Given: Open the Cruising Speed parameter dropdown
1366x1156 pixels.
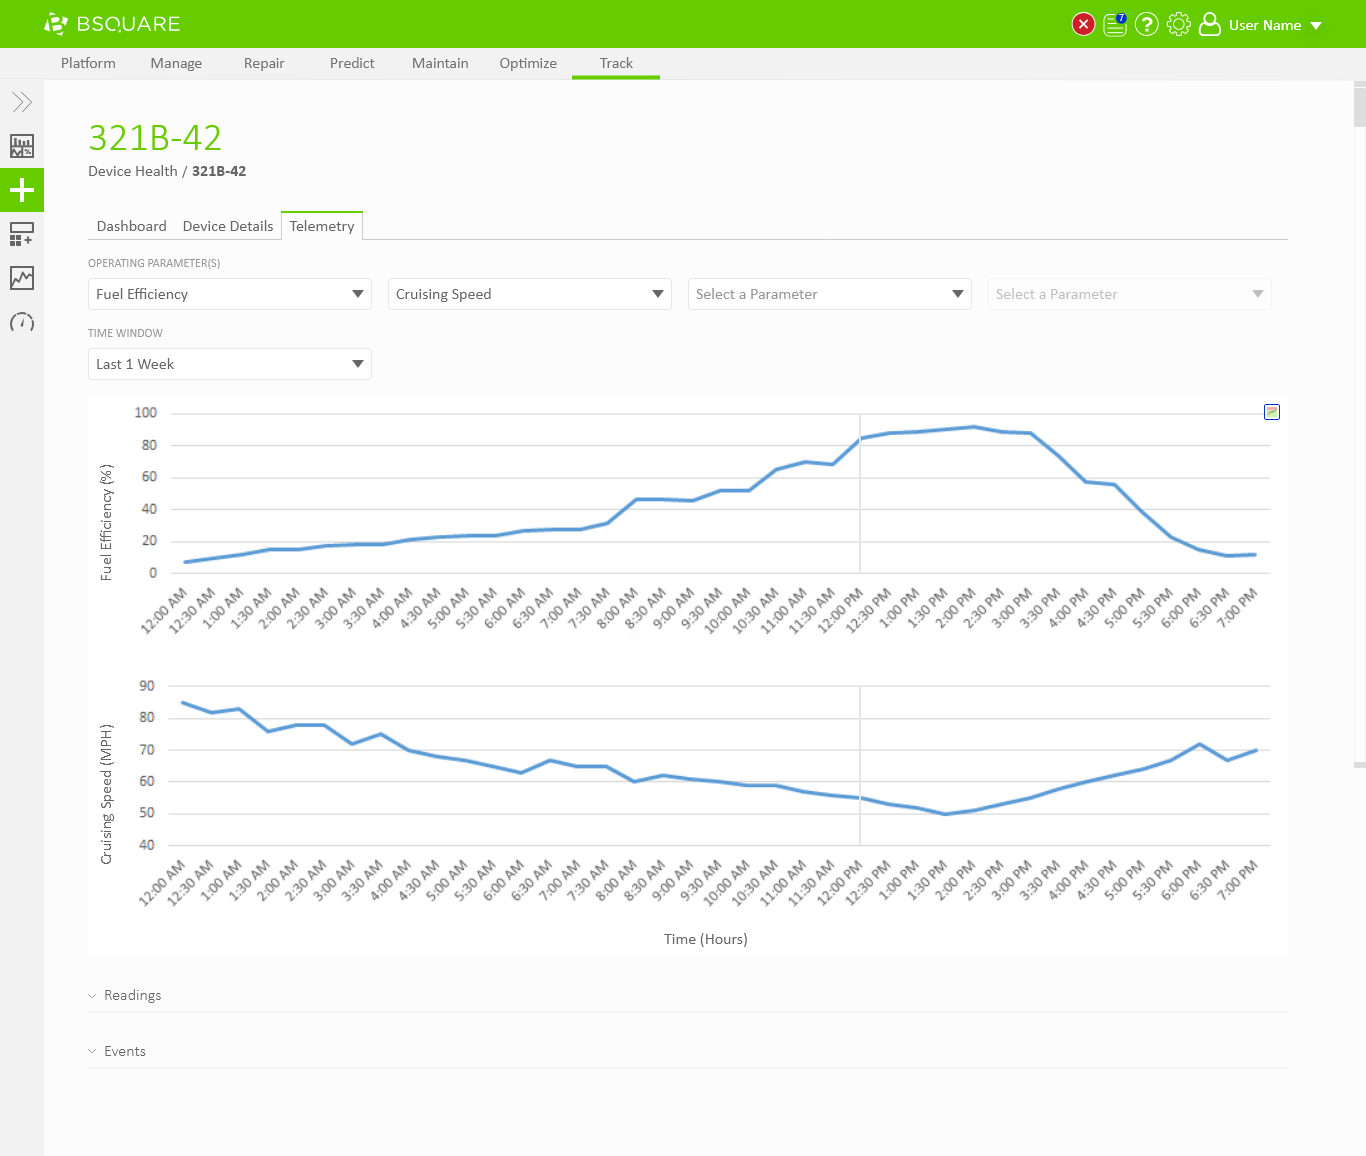Looking at the screenshot, I should coord(530,294).
